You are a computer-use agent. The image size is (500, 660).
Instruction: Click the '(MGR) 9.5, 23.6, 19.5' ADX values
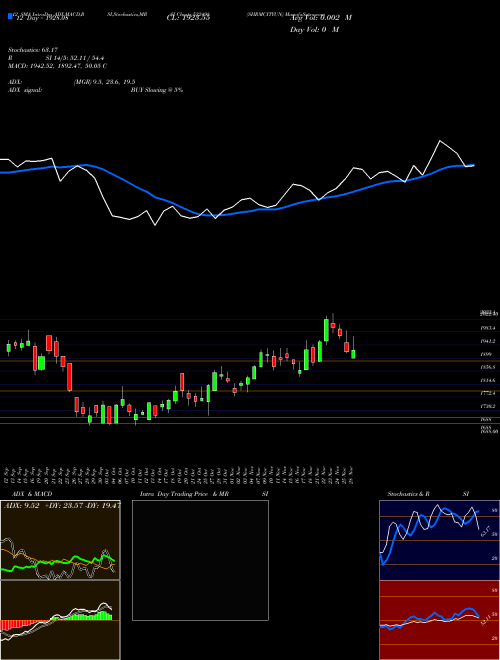104,82
